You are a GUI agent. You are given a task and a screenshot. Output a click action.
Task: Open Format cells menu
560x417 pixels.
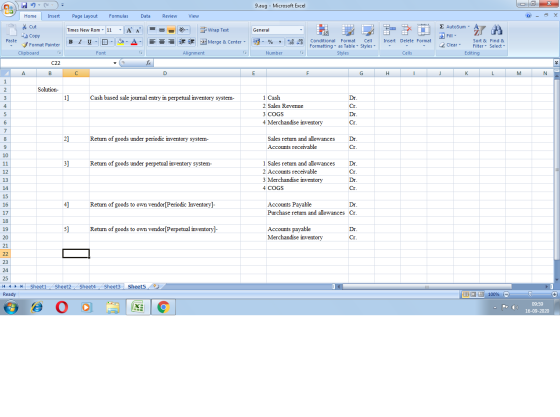424,36
